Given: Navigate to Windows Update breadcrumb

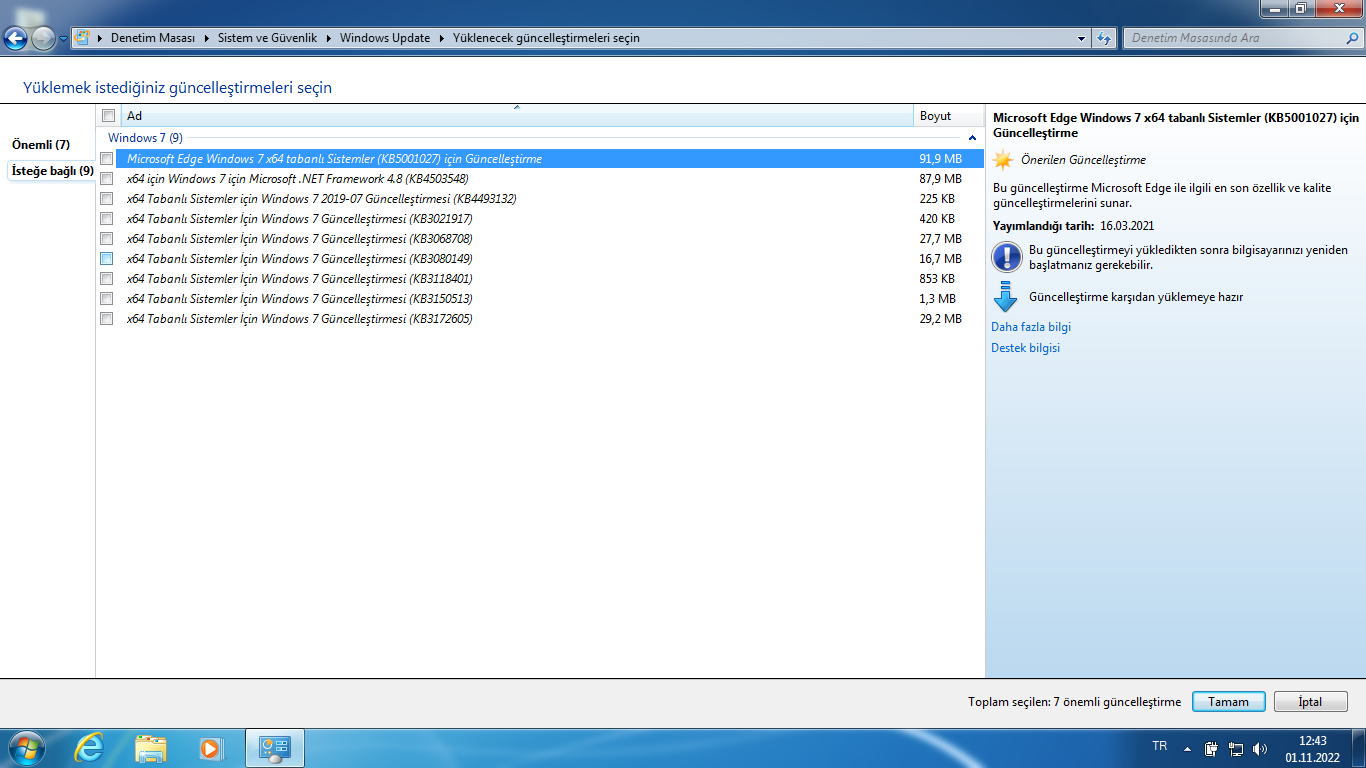Looking at the screenshot, I should [x=385, y=38].
